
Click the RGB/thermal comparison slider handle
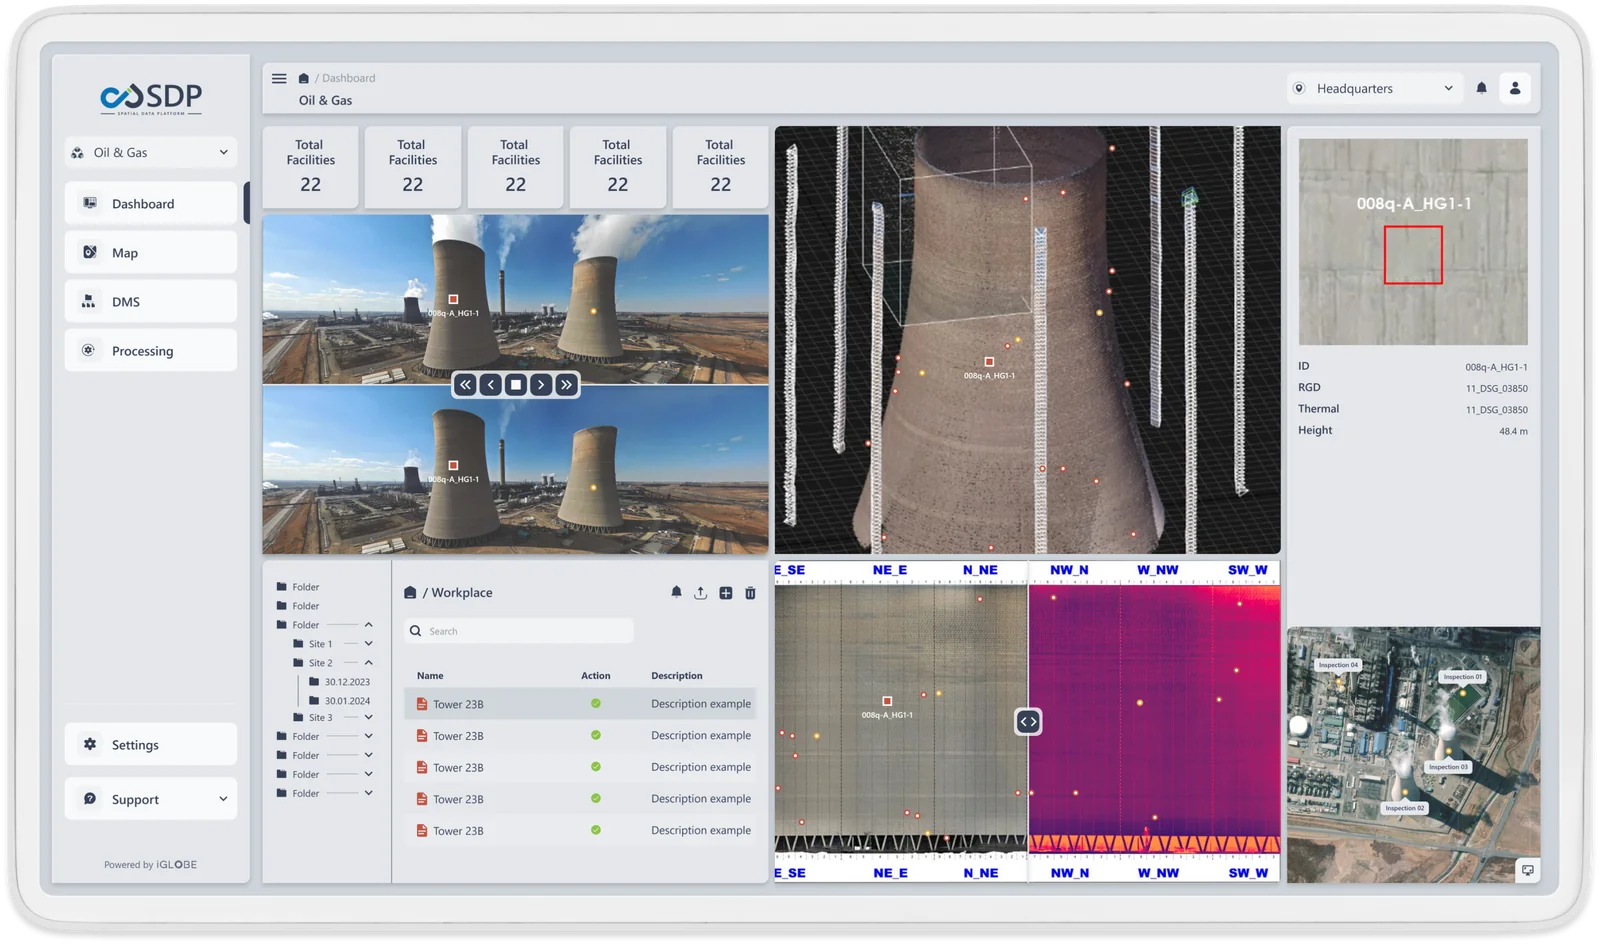click(x=1028, y=721)
